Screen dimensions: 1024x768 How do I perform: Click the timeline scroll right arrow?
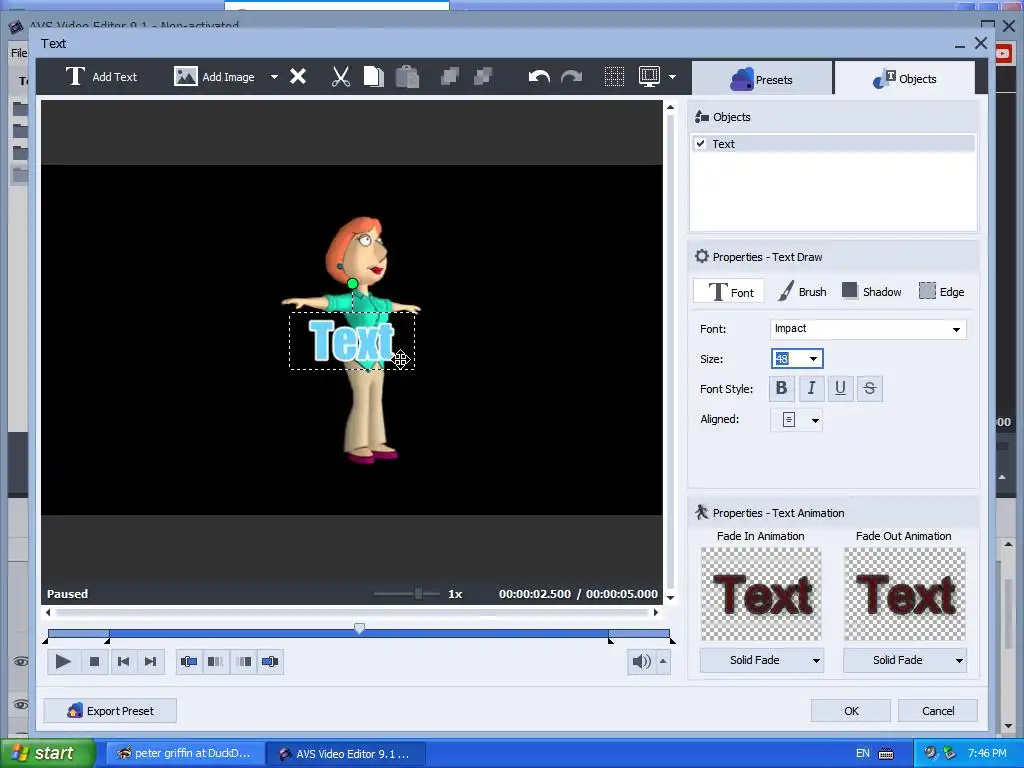pos(656,613)
